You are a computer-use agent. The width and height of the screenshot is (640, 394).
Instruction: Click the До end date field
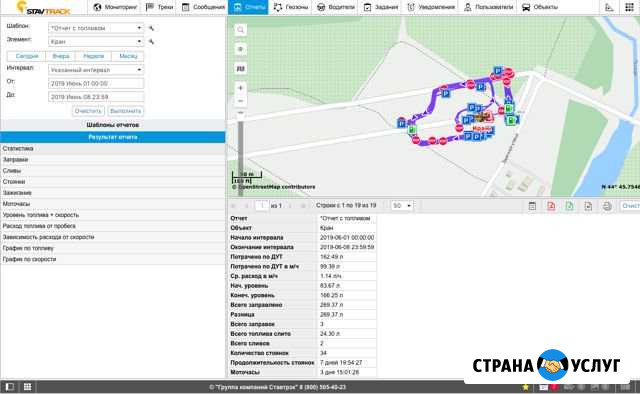pos(96,97)
